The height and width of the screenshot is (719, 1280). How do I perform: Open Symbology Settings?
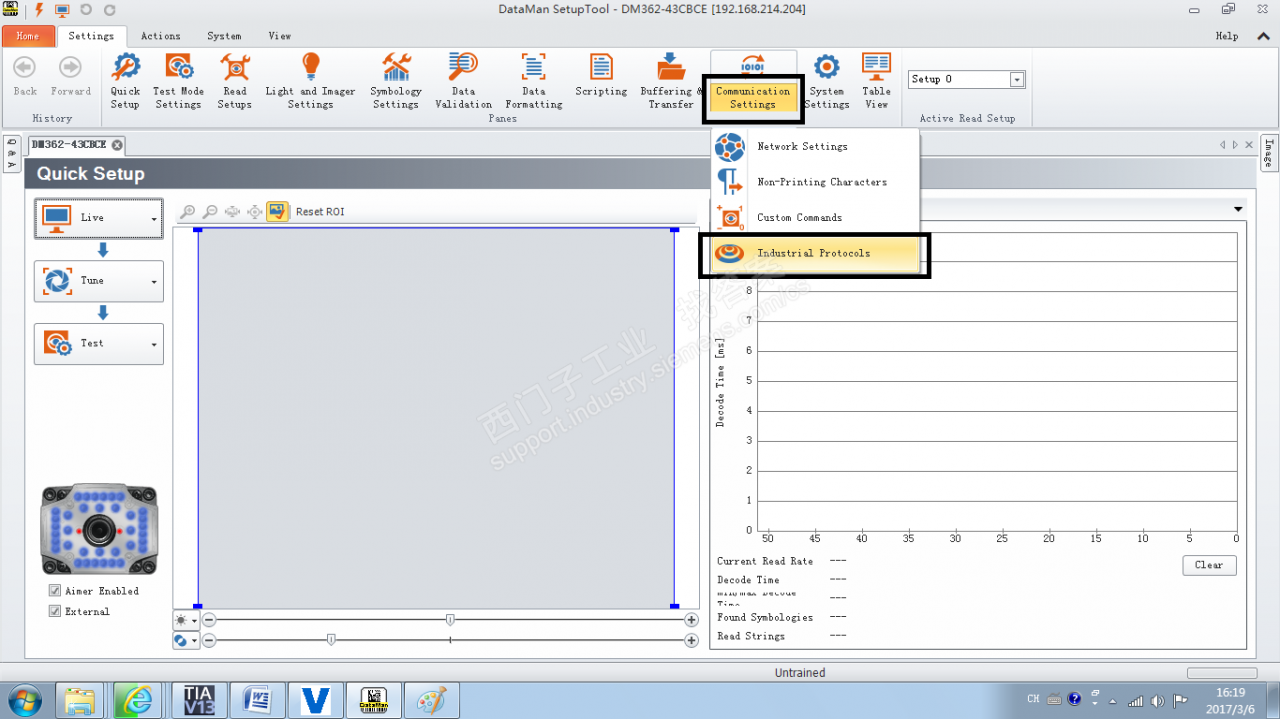click(x=396, y=81)
